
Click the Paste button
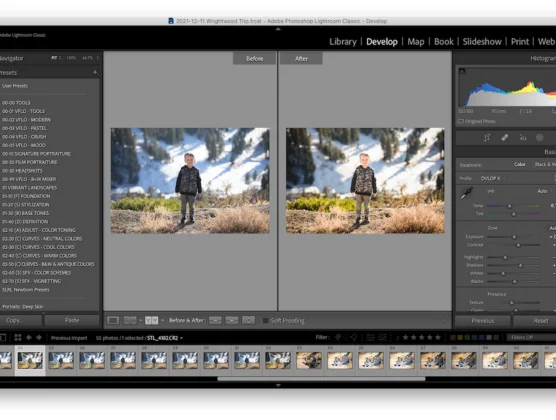coord(72,320)
